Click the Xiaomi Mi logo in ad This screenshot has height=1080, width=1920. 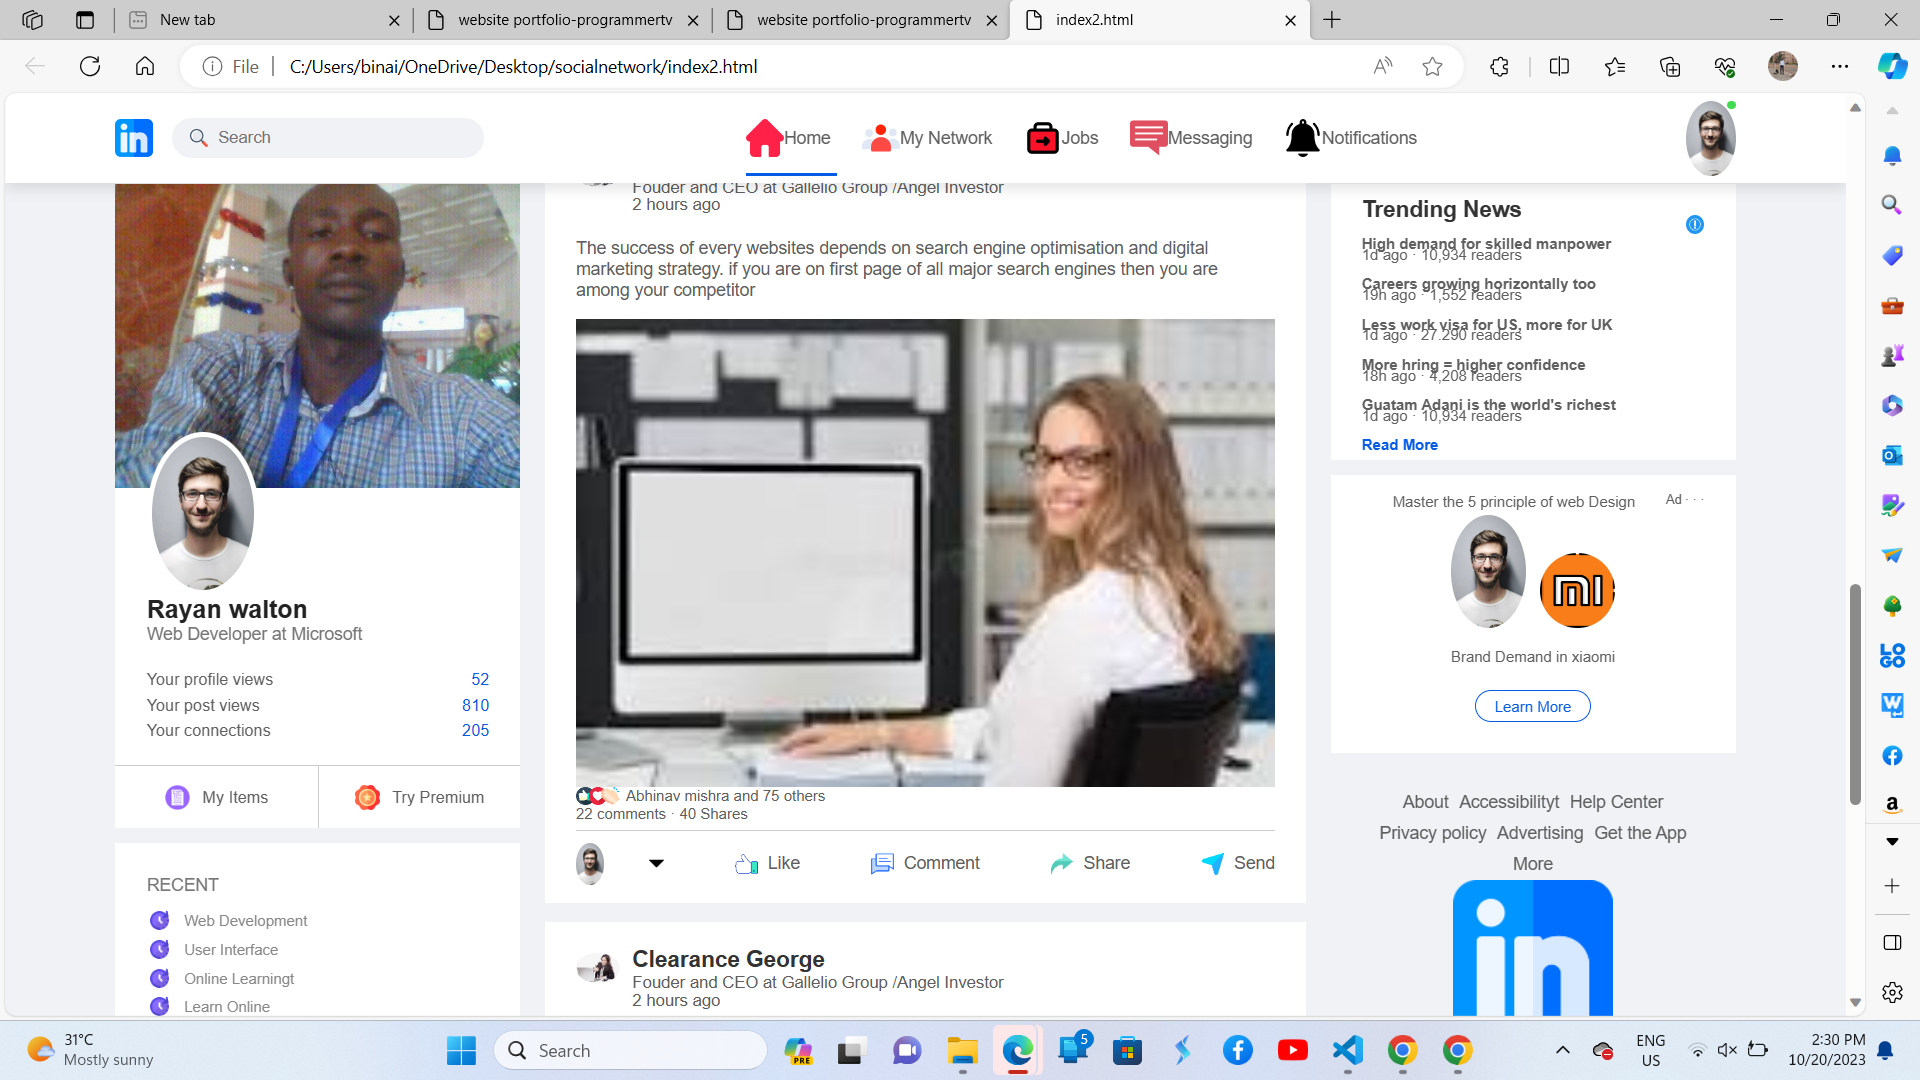(1577, 590)
